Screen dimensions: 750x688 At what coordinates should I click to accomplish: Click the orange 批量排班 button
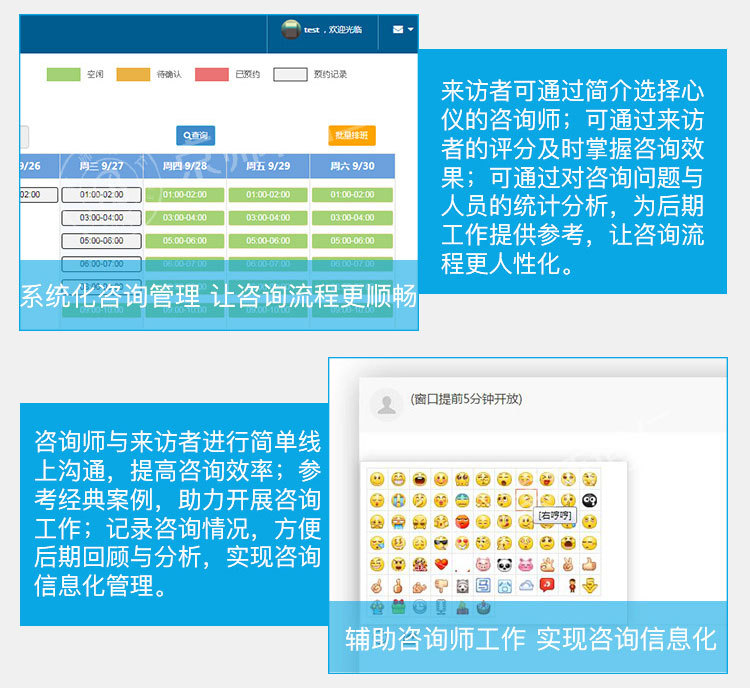point(352,135)
